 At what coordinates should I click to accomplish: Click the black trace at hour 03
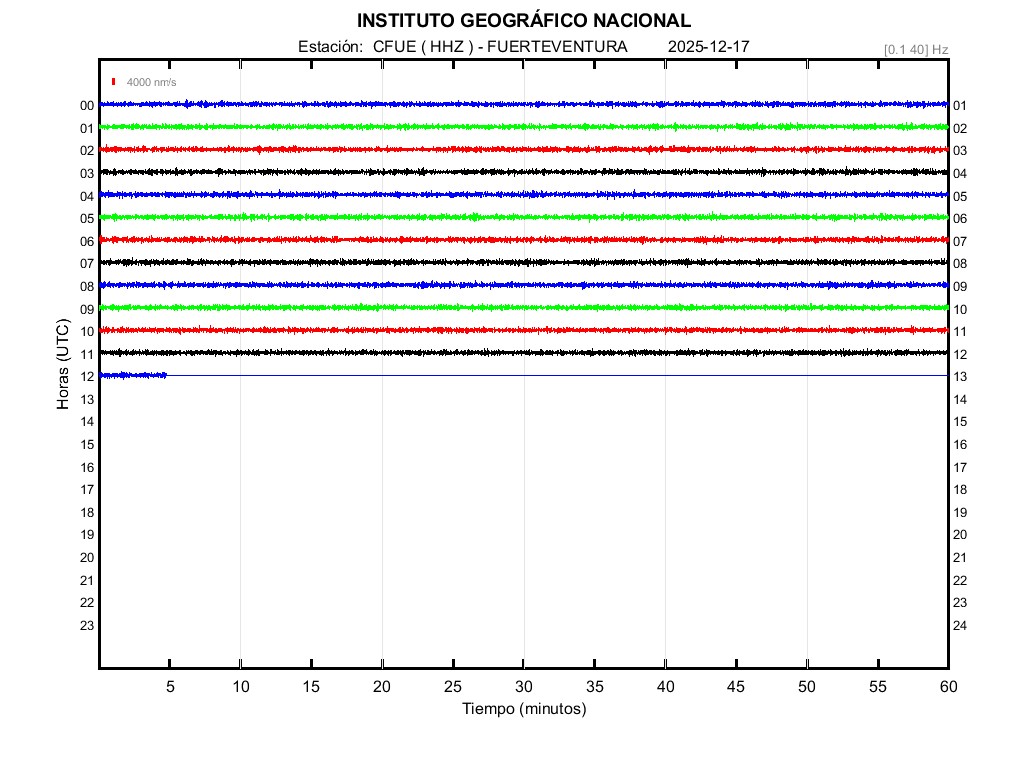523,172
